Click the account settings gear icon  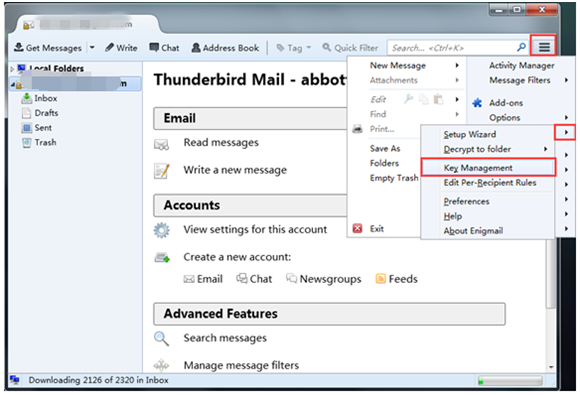click(x=162, y=230)
